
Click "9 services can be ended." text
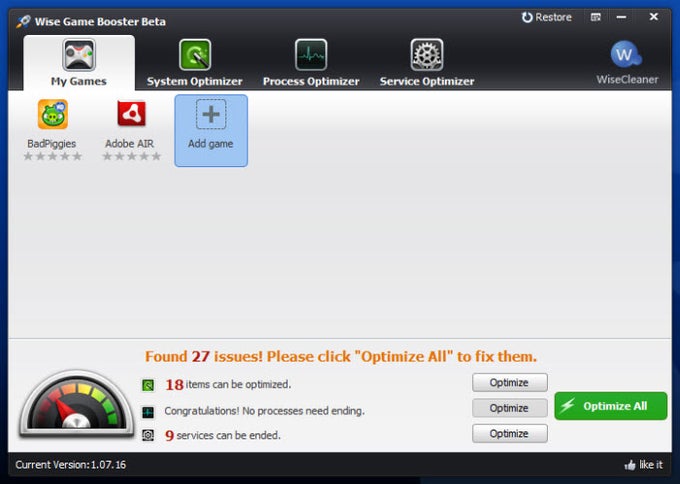[223, 435]
